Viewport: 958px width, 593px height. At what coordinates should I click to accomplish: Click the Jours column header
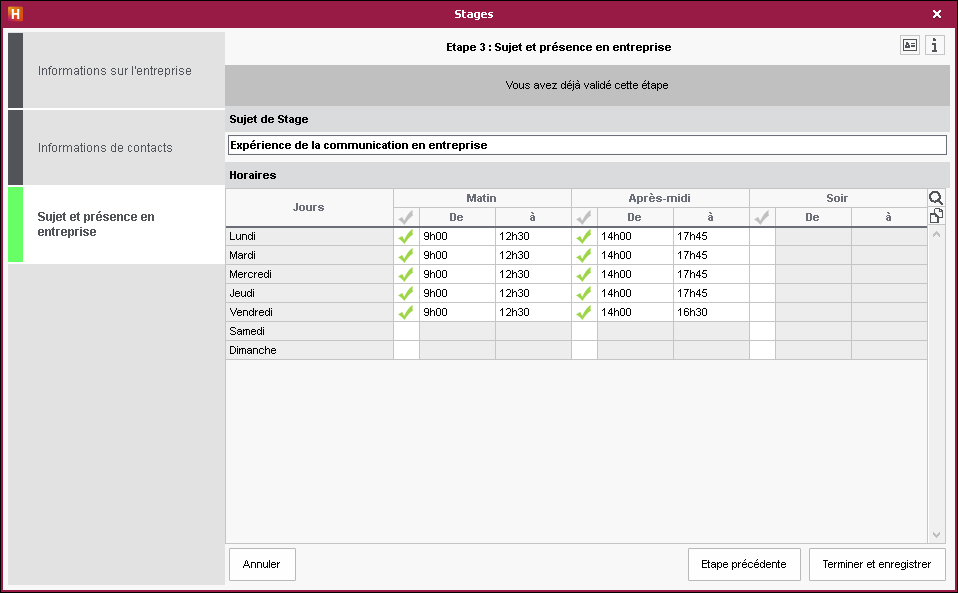click(x=309, y=208)
